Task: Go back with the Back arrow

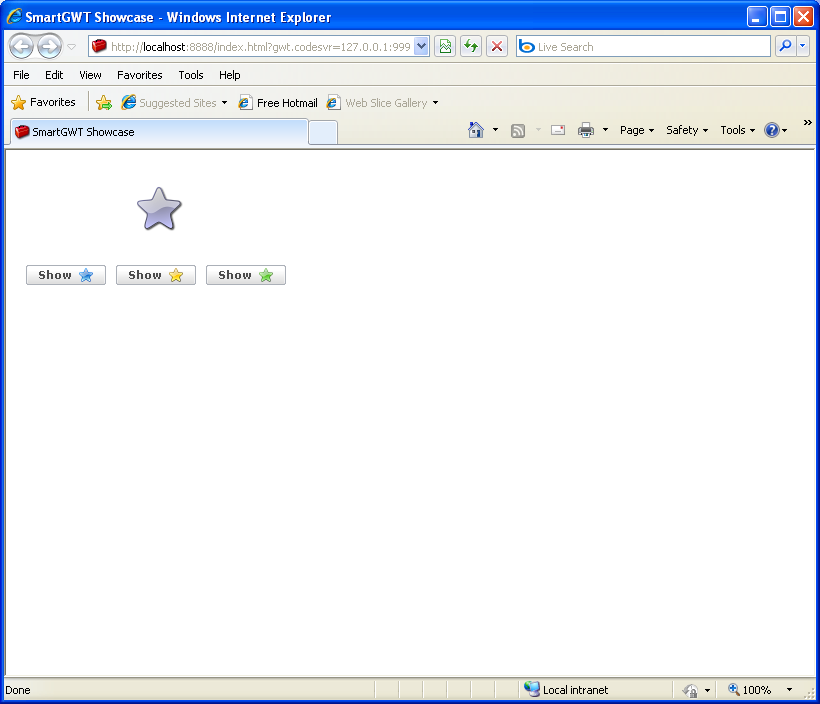Action: [x=22, y=47]
